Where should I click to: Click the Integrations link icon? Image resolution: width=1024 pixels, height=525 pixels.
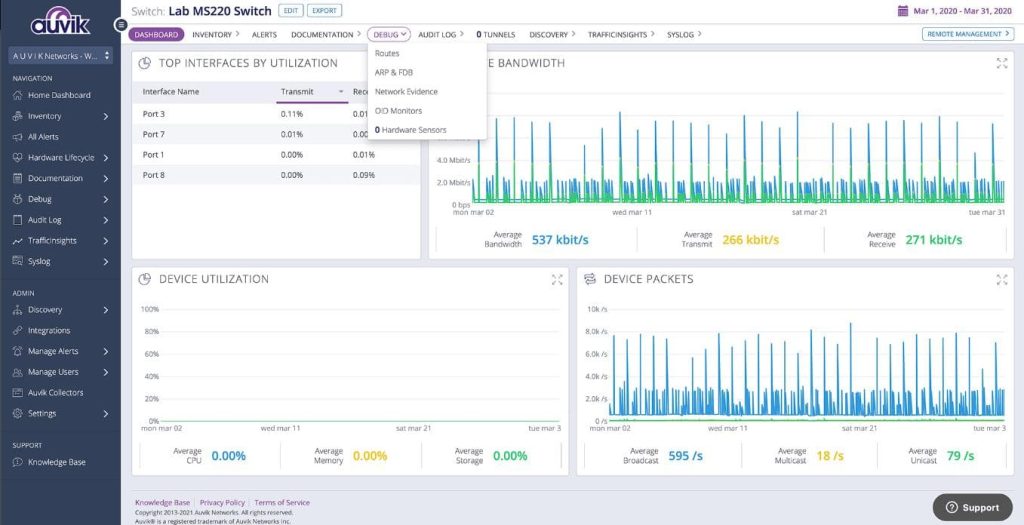pyautogui.click(x=18, y=330)
